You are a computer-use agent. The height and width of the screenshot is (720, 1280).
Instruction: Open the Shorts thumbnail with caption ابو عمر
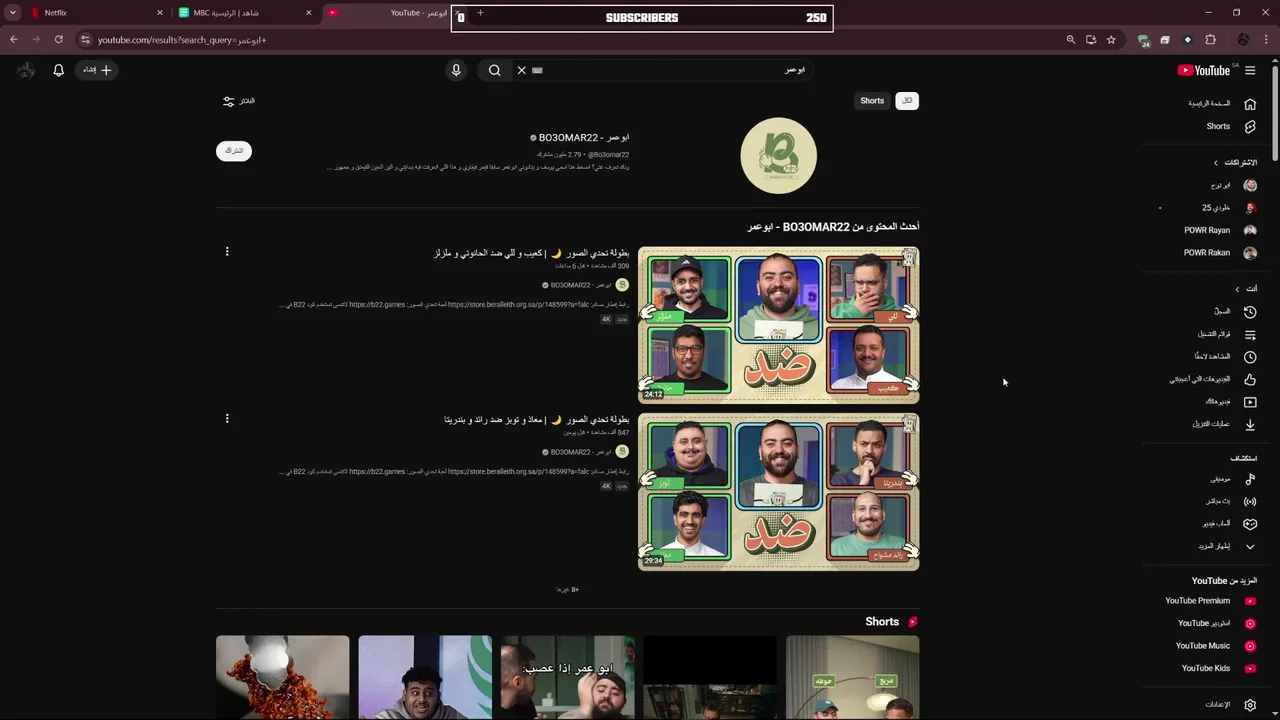tap(567, 677)
